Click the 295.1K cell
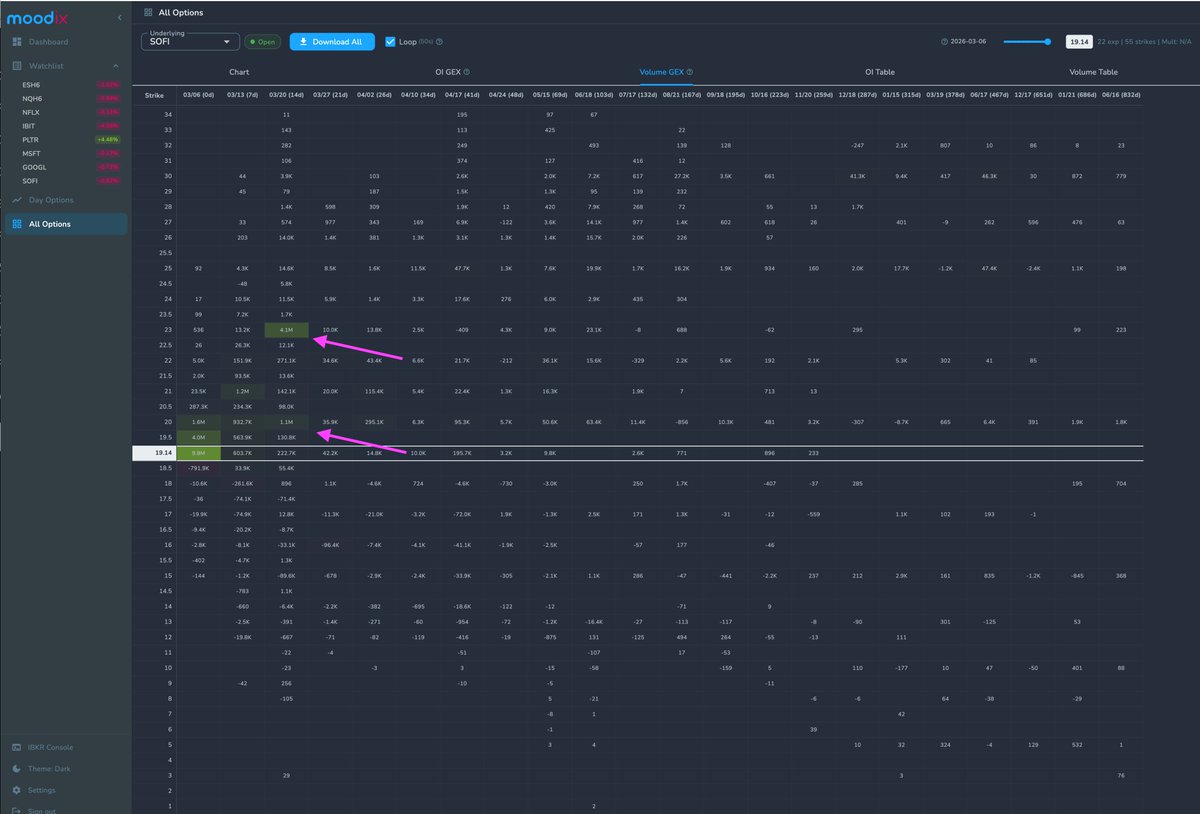 pyautogui.click(x=374, y=422)
